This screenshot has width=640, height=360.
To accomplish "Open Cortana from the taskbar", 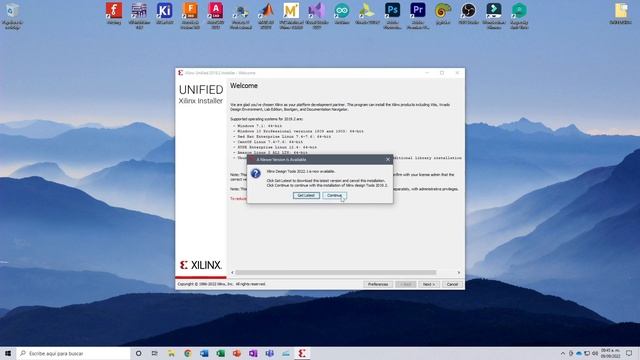I will pyautogui.click(x=138, y=353).
